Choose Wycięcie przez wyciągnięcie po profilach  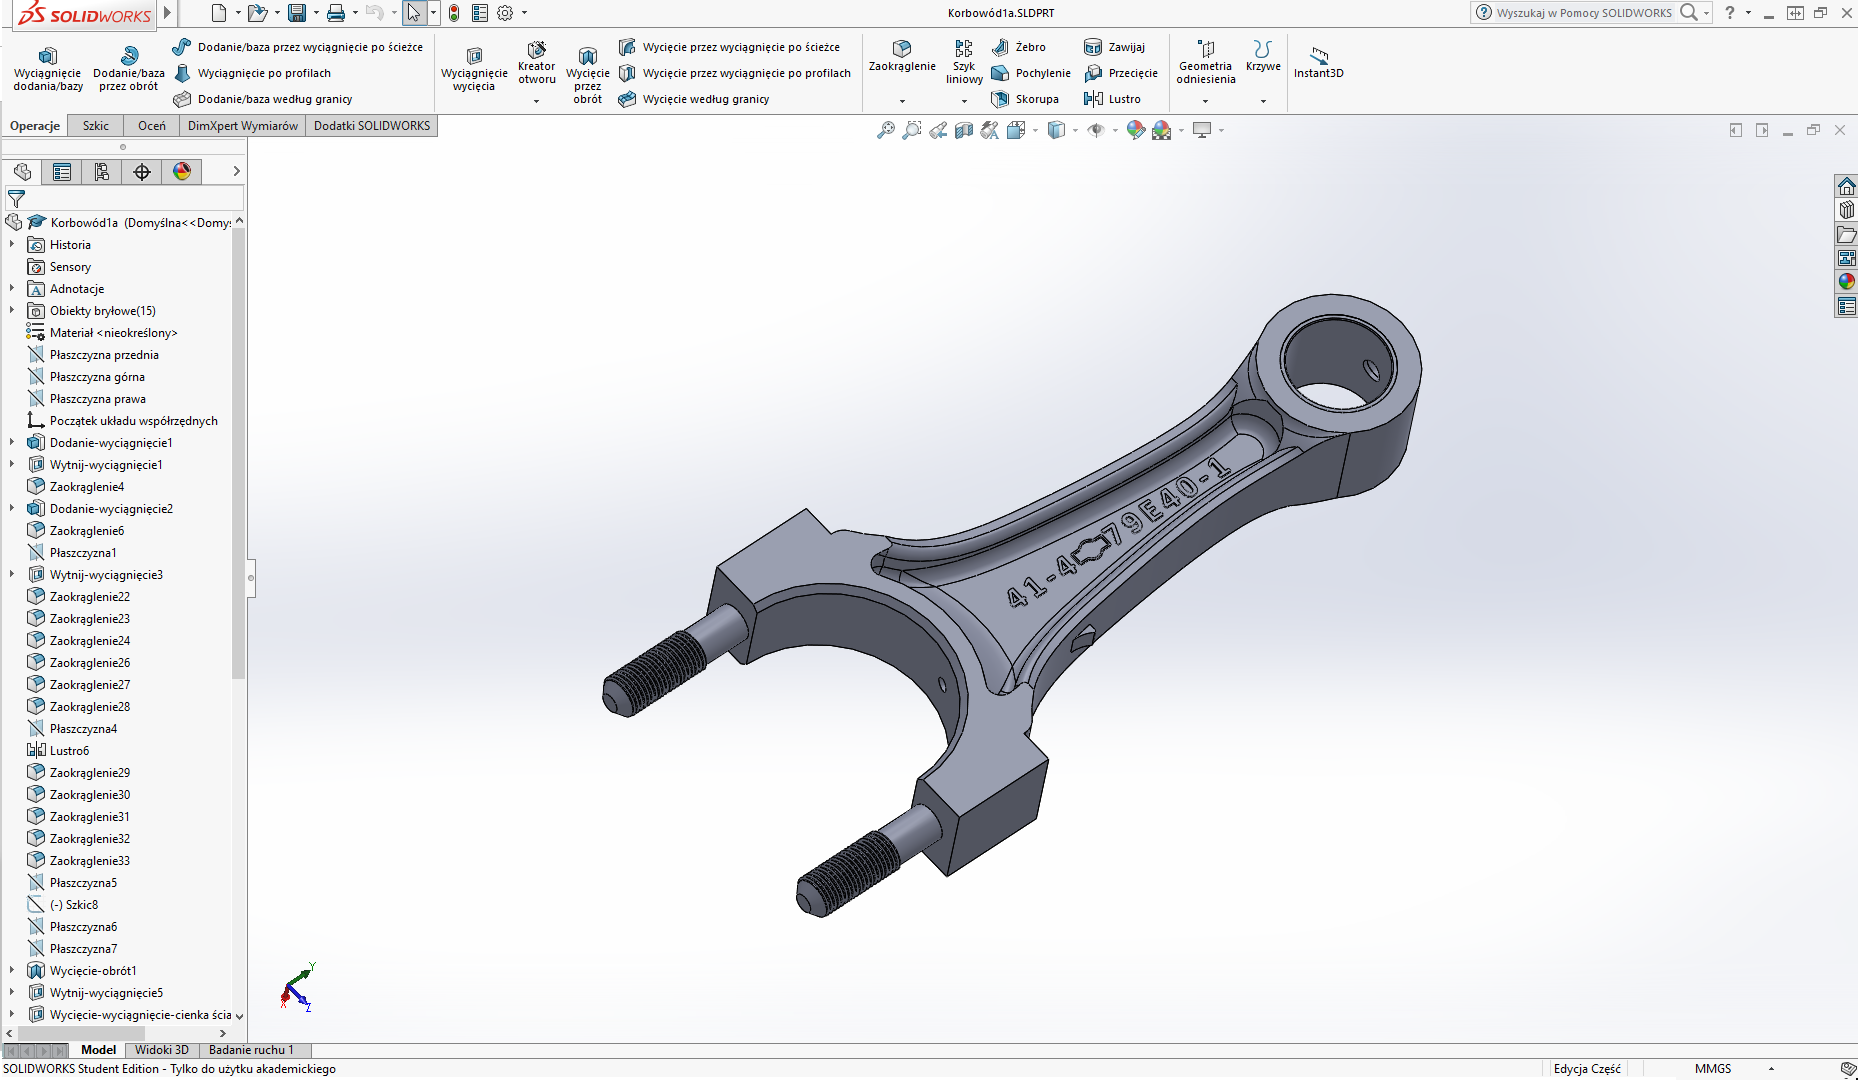(735, 73)
